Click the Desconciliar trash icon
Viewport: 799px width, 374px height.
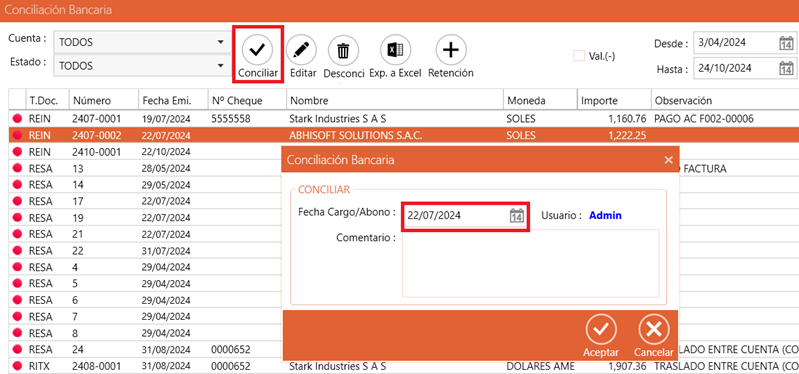pos(343,50)
